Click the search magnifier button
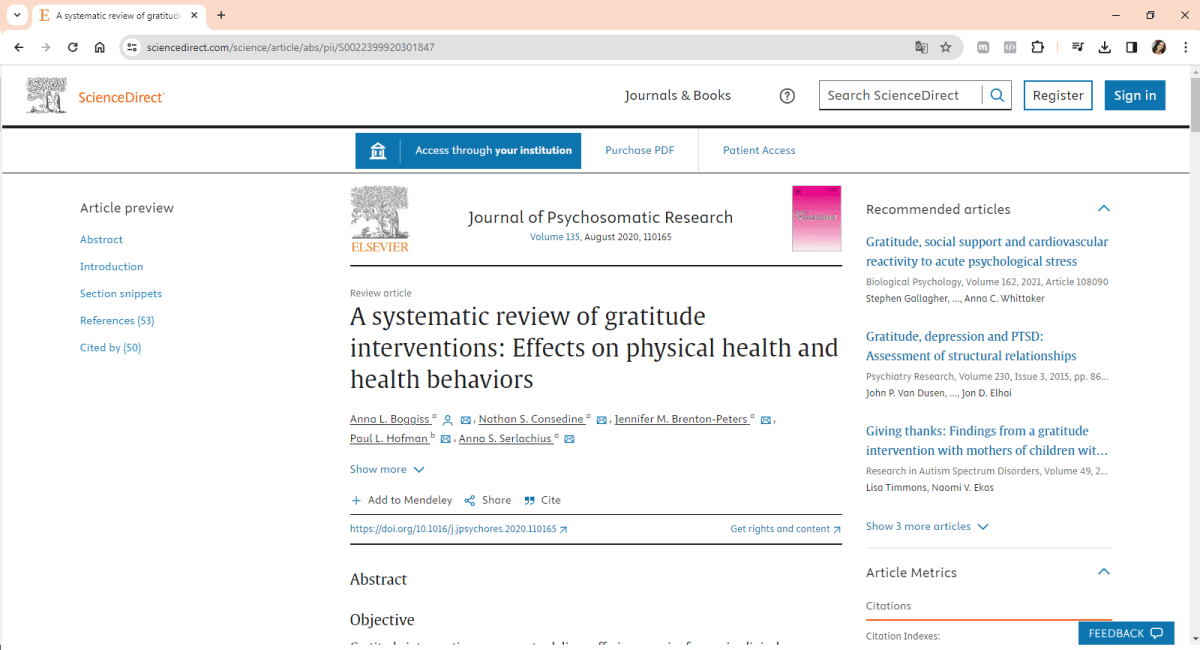1200x650 pixels. tap(997, 95)
